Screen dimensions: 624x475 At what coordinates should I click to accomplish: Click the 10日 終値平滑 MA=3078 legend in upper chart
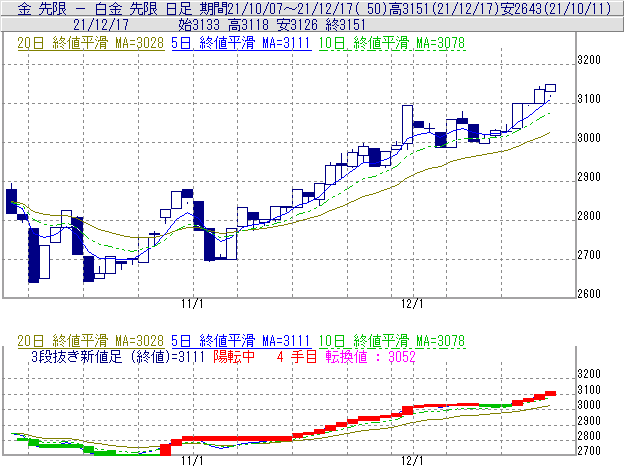[392, 43]
